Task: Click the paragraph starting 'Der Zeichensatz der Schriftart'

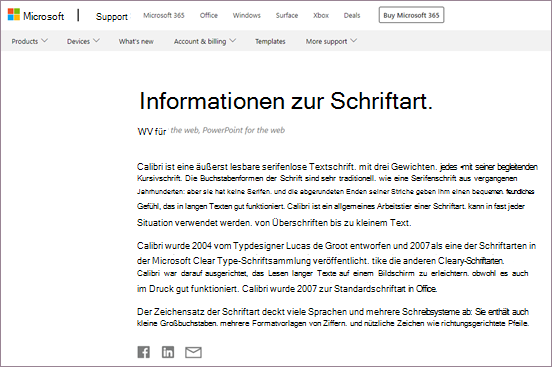Action: 333,317
